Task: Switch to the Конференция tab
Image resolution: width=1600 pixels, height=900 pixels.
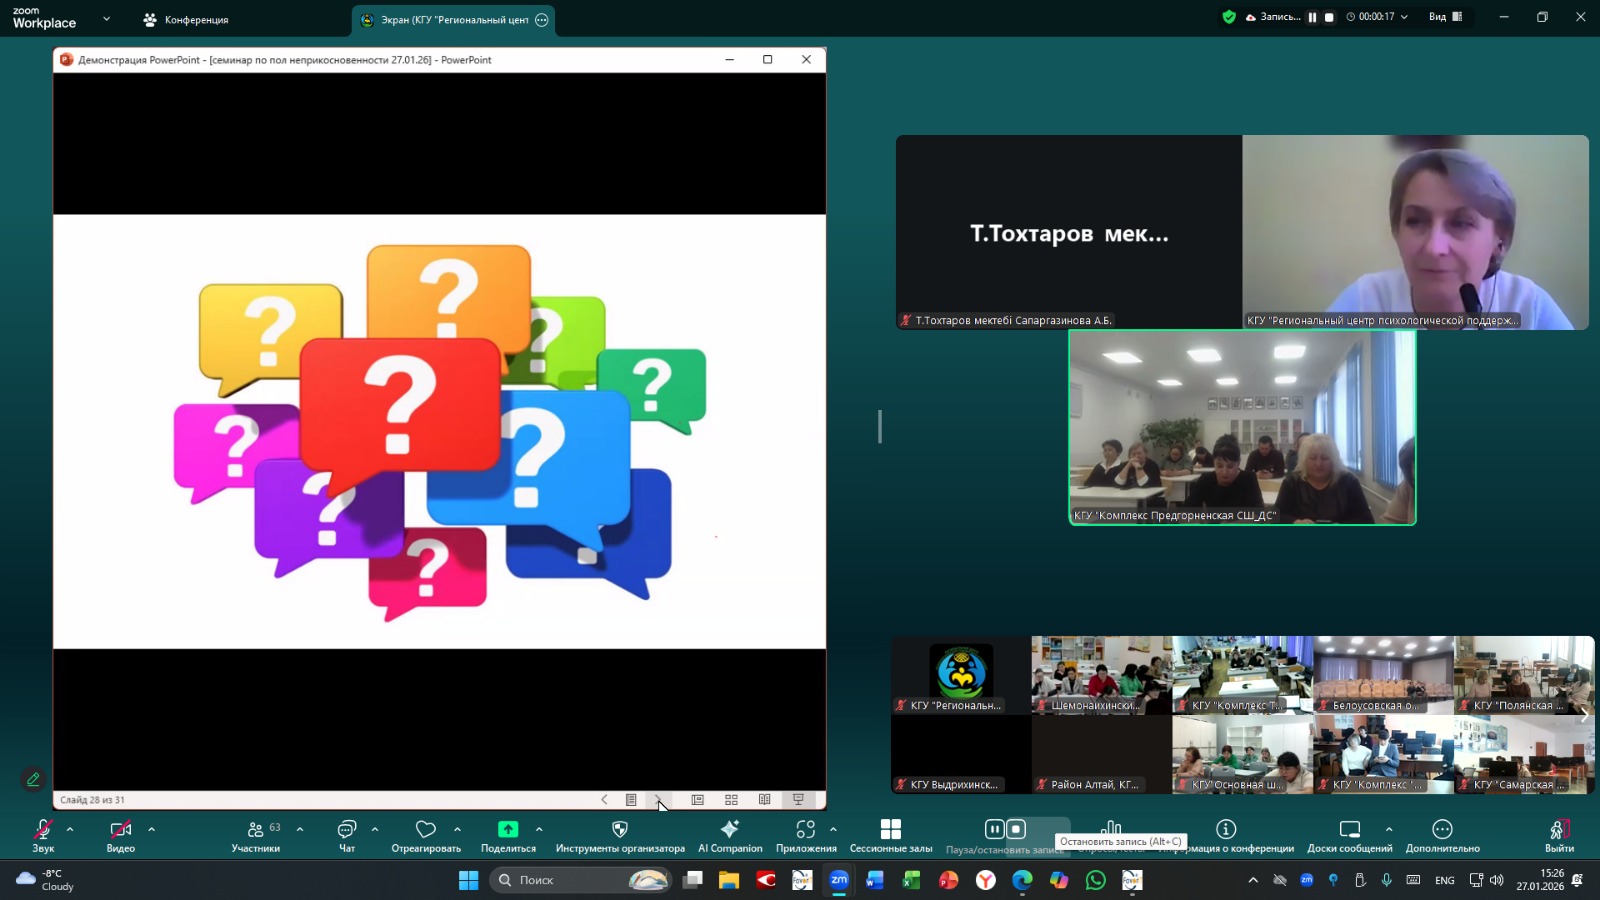Action: coord(187,20)
